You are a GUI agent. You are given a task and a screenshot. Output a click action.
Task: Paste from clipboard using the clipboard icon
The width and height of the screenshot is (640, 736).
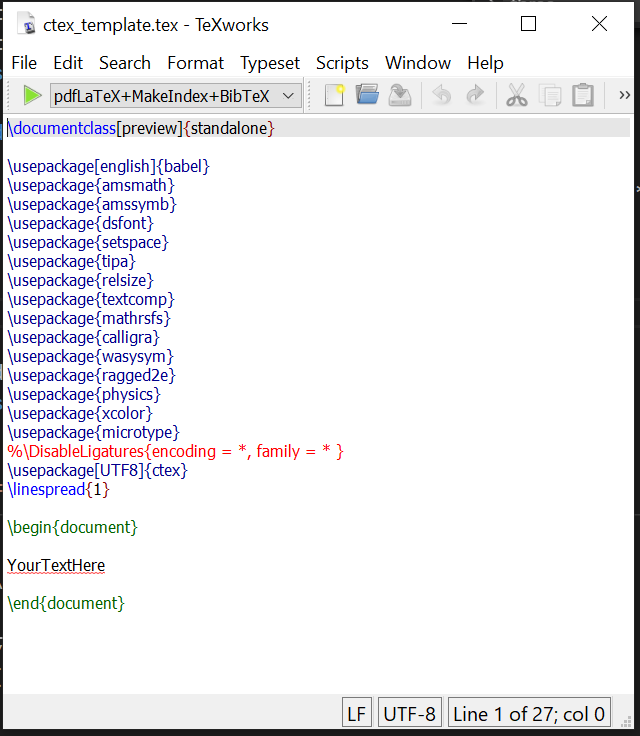pyautogui.click(x=583, y=95)
